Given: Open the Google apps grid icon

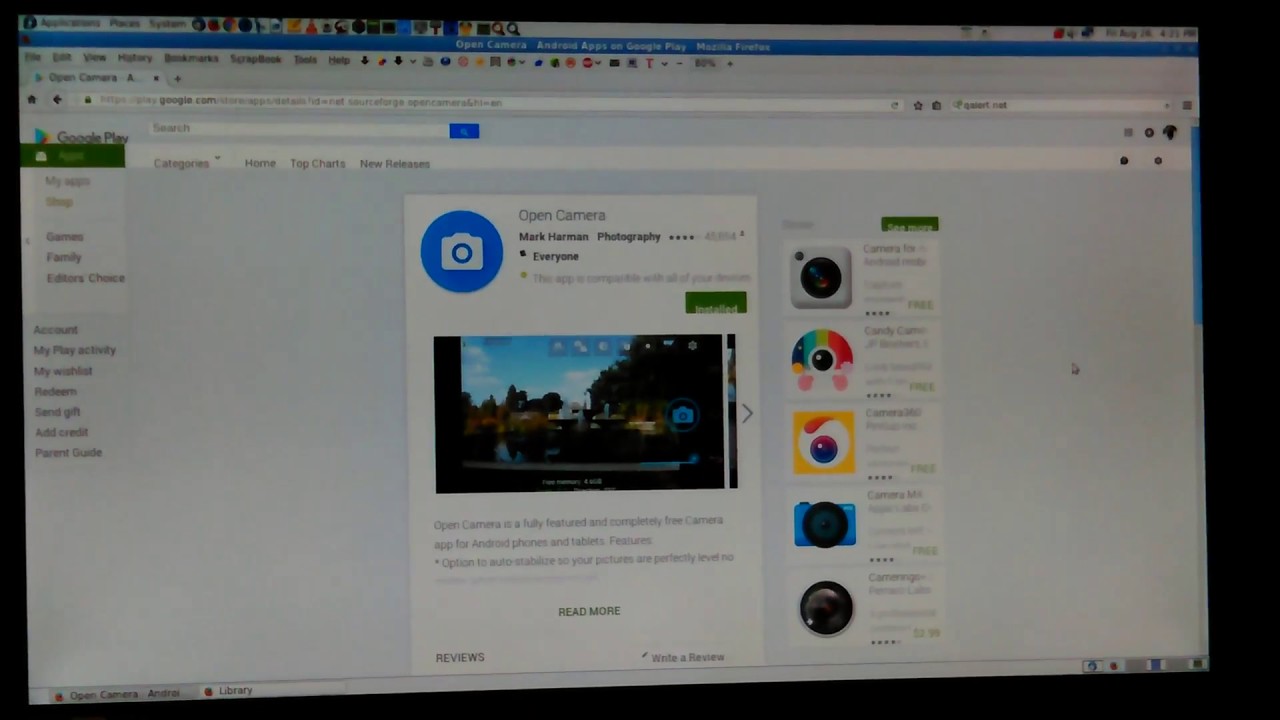Looking at the screenshot, I should click(x=1128, y=132).
